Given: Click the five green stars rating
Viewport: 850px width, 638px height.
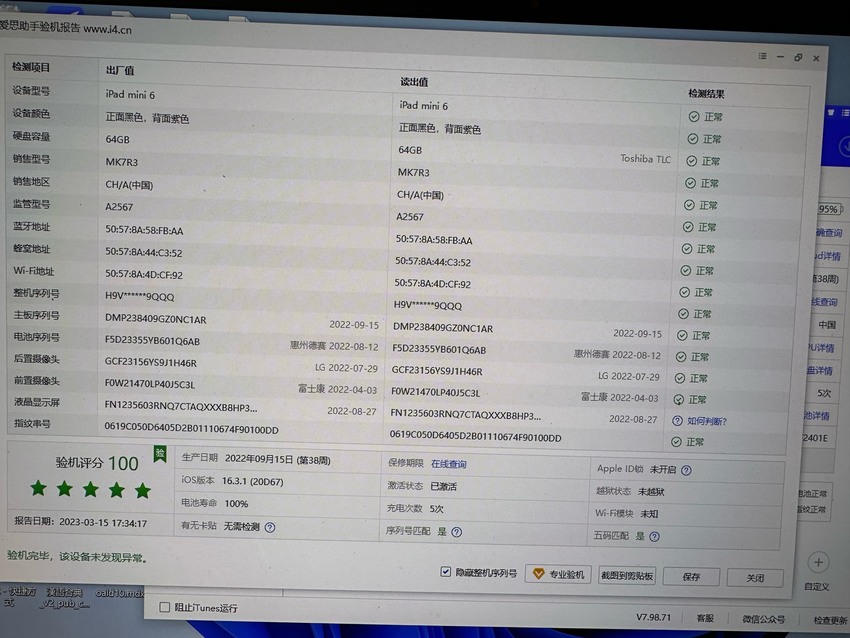Looking at the screenshot, I should point(91,489).
